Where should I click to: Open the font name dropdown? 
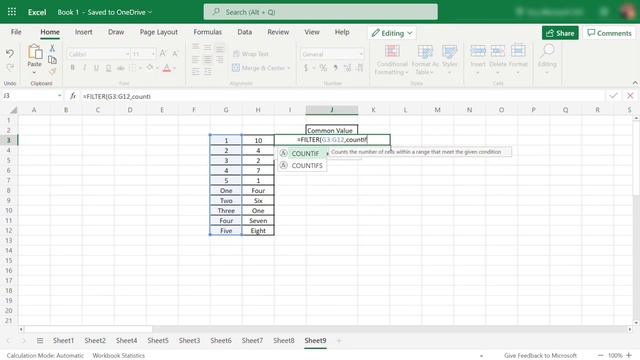[127, 54]
